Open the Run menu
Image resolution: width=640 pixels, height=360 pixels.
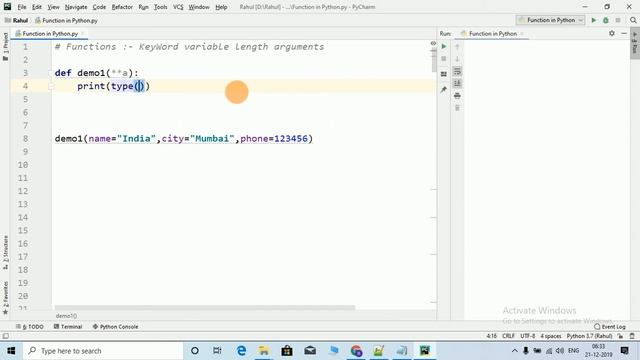click(x=143, y=7)
